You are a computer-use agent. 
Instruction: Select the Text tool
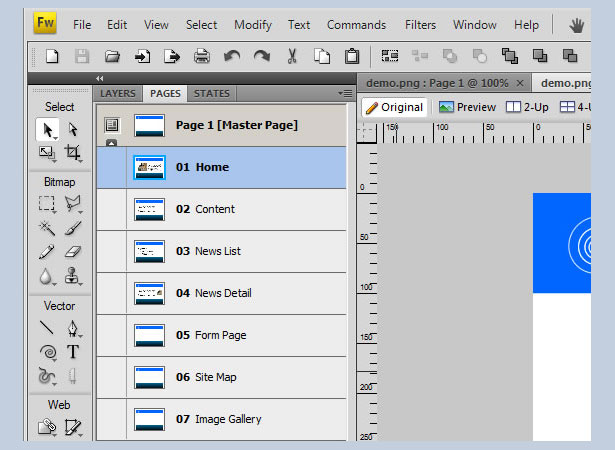tap(73, 352)
